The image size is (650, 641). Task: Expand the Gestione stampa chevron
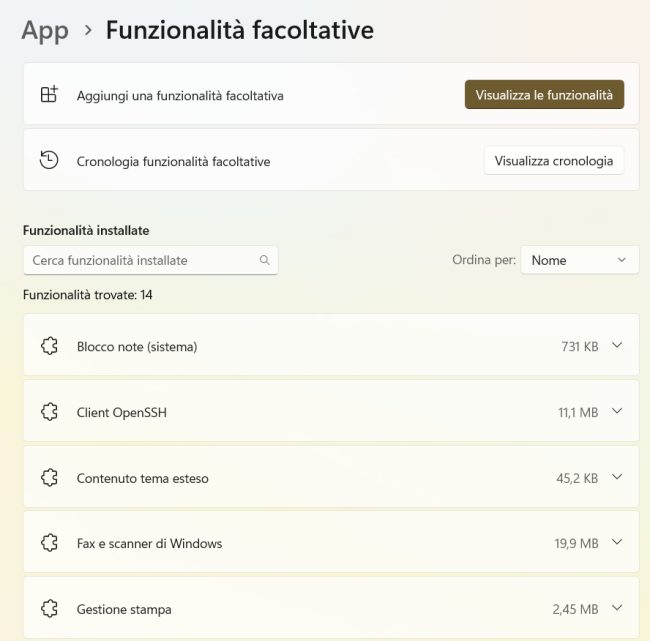[617, 608]
